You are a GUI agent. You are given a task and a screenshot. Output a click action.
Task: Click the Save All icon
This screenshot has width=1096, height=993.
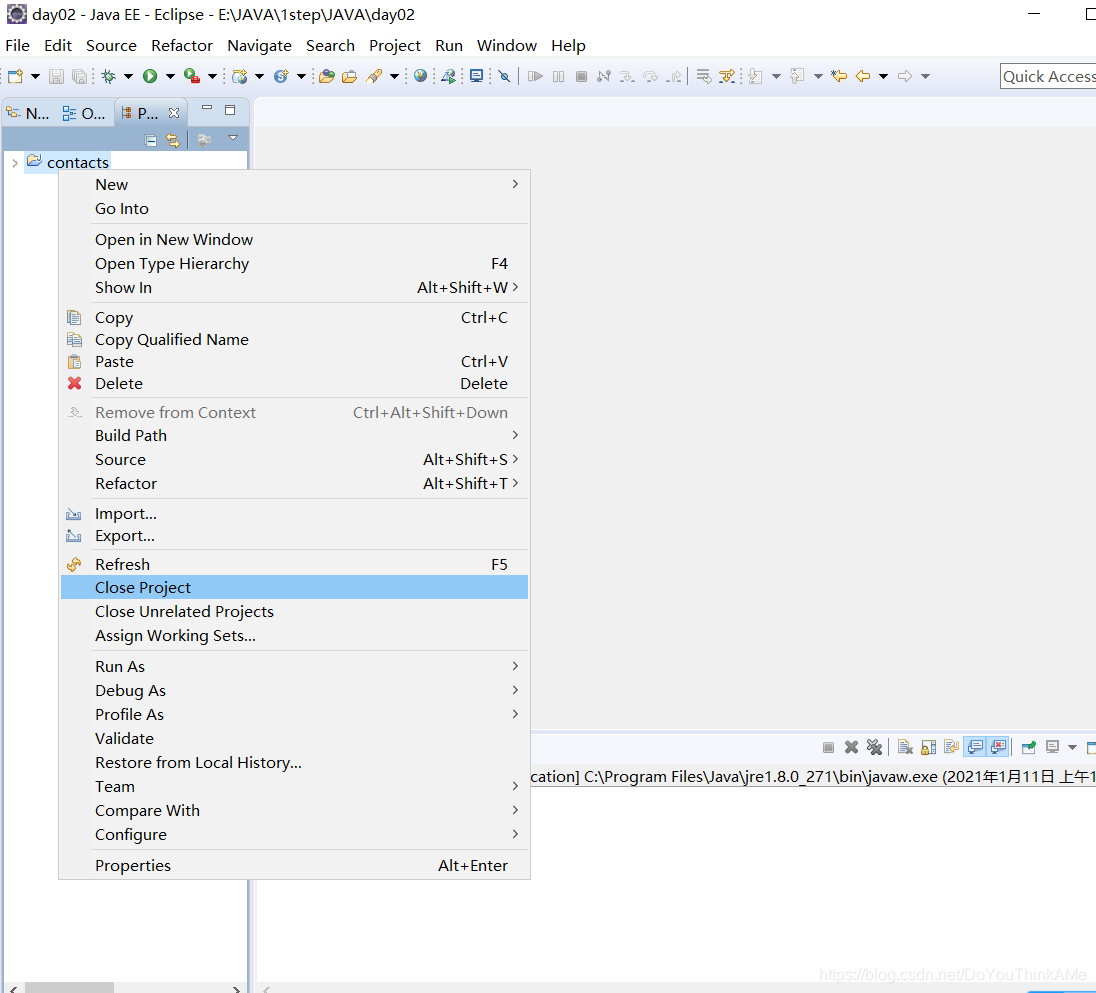(80, 76)
